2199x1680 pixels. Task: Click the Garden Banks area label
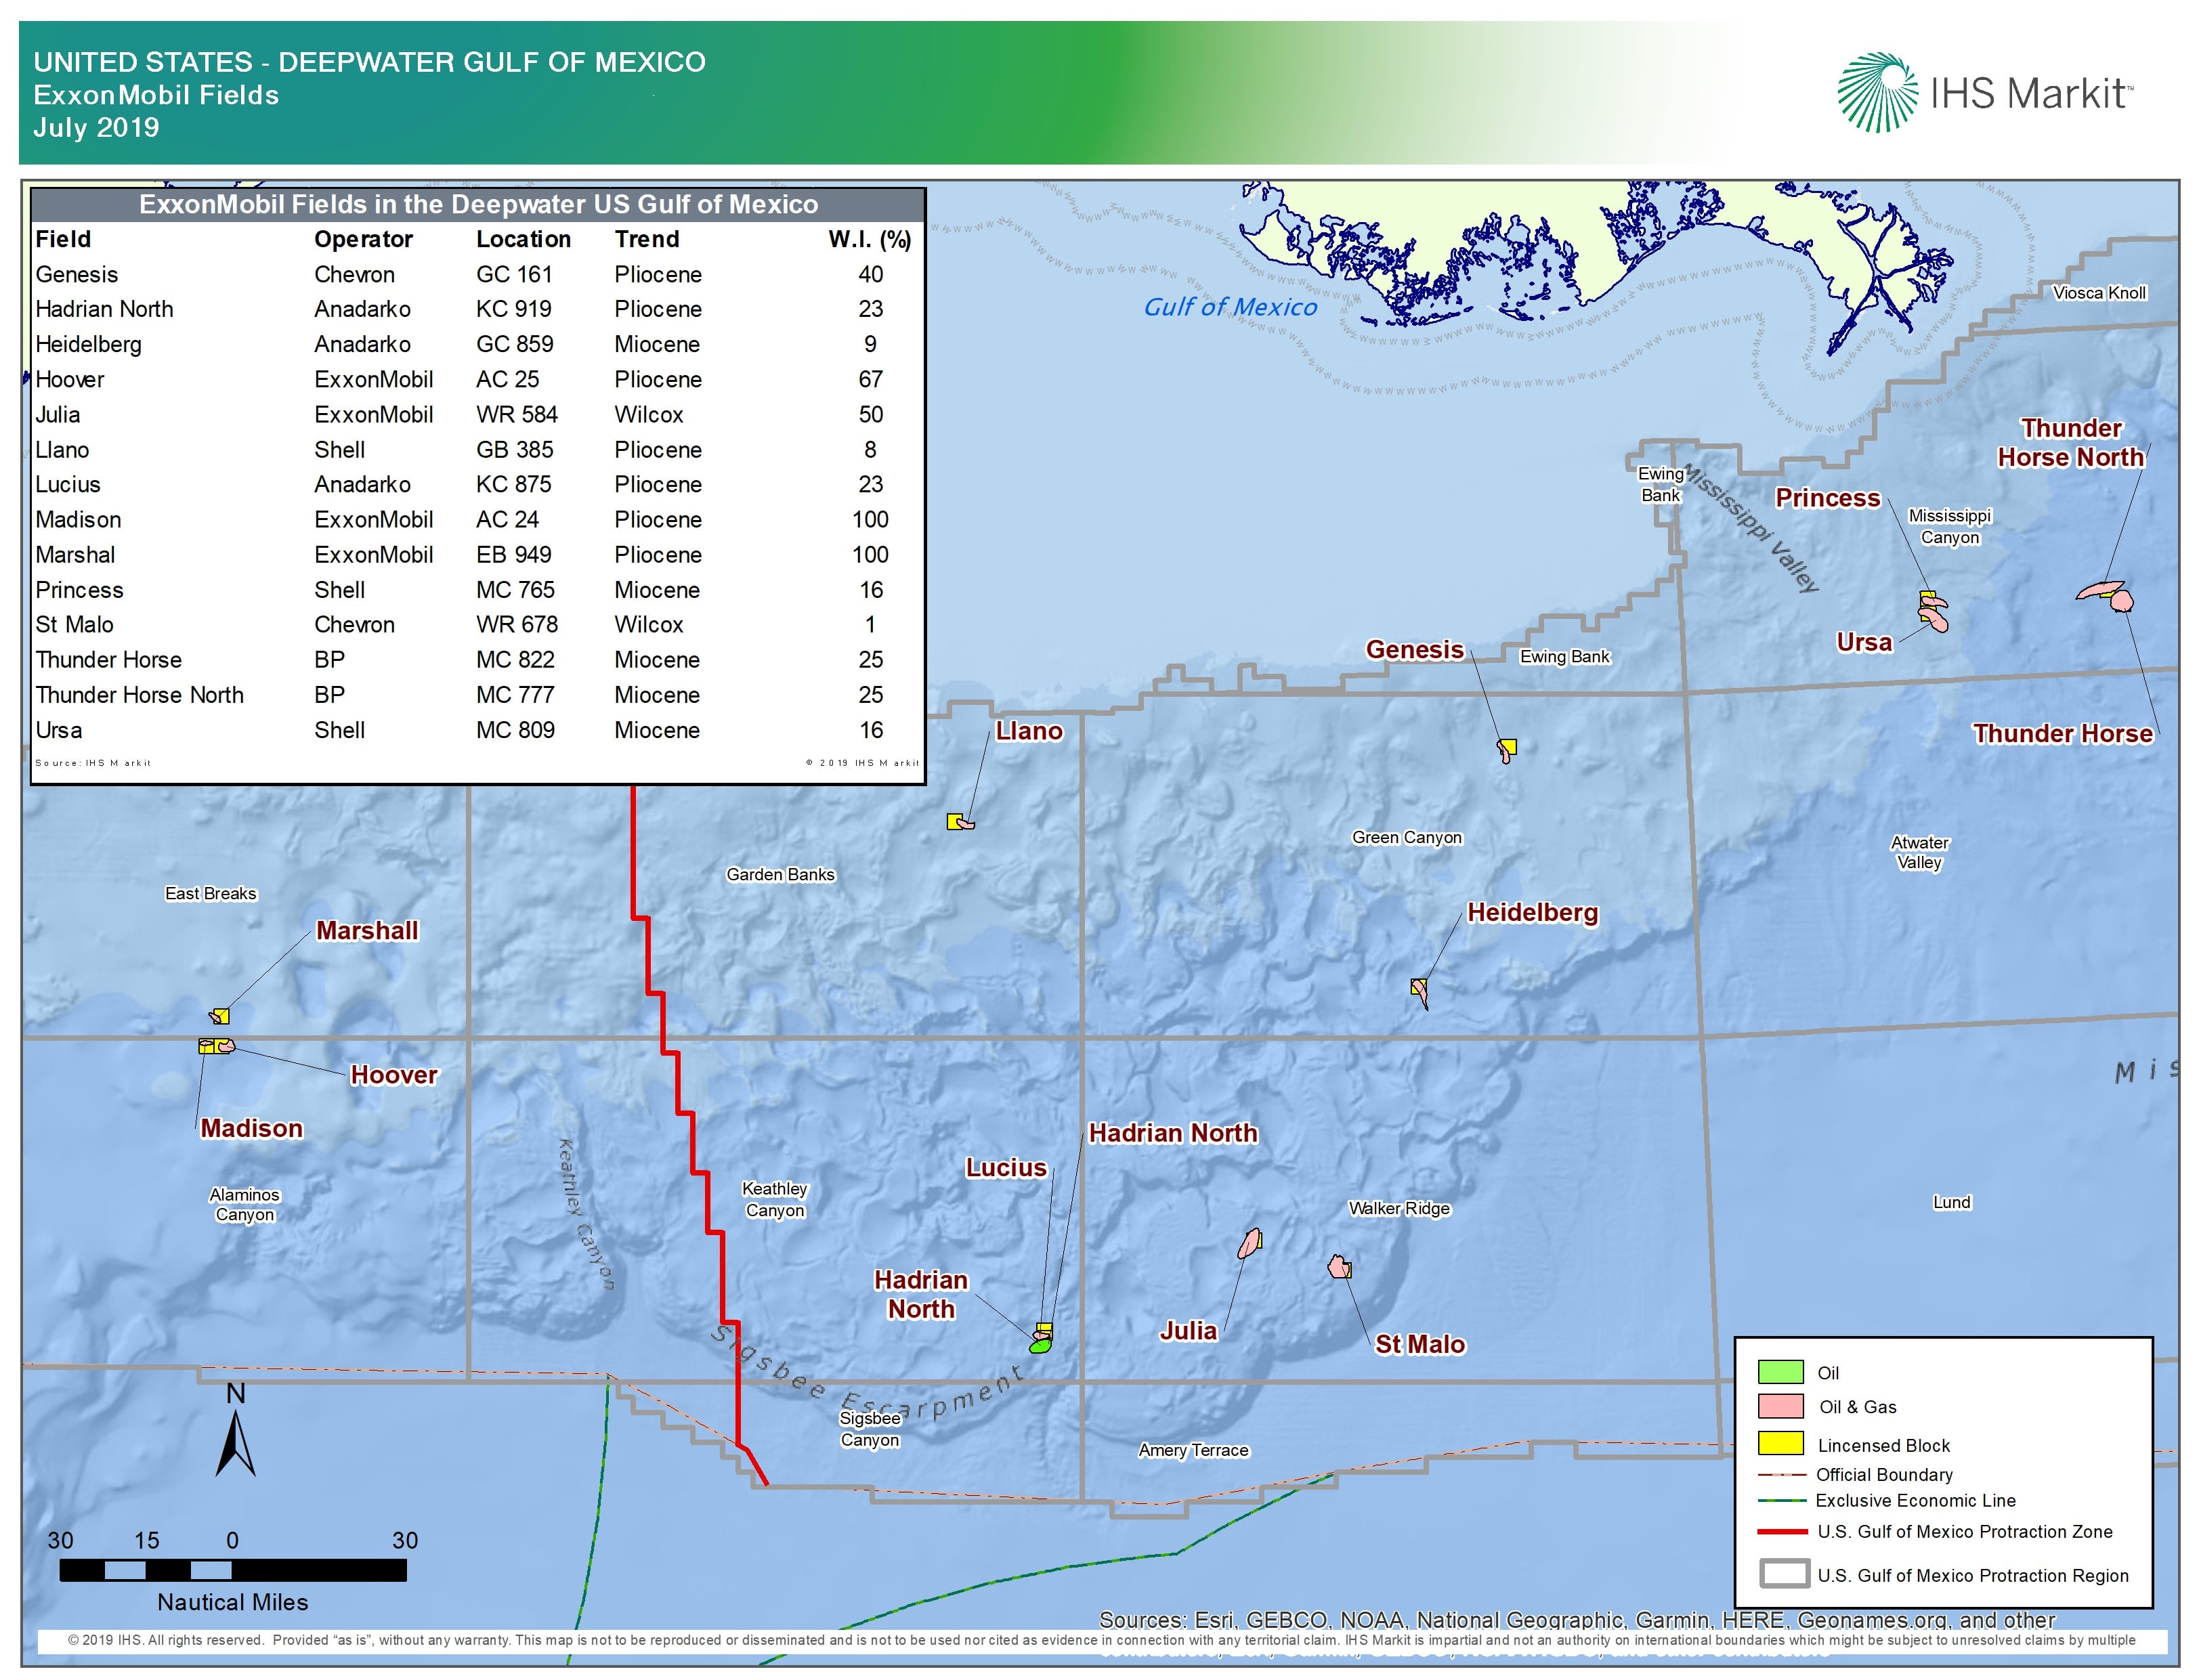[x=780, y=874]
